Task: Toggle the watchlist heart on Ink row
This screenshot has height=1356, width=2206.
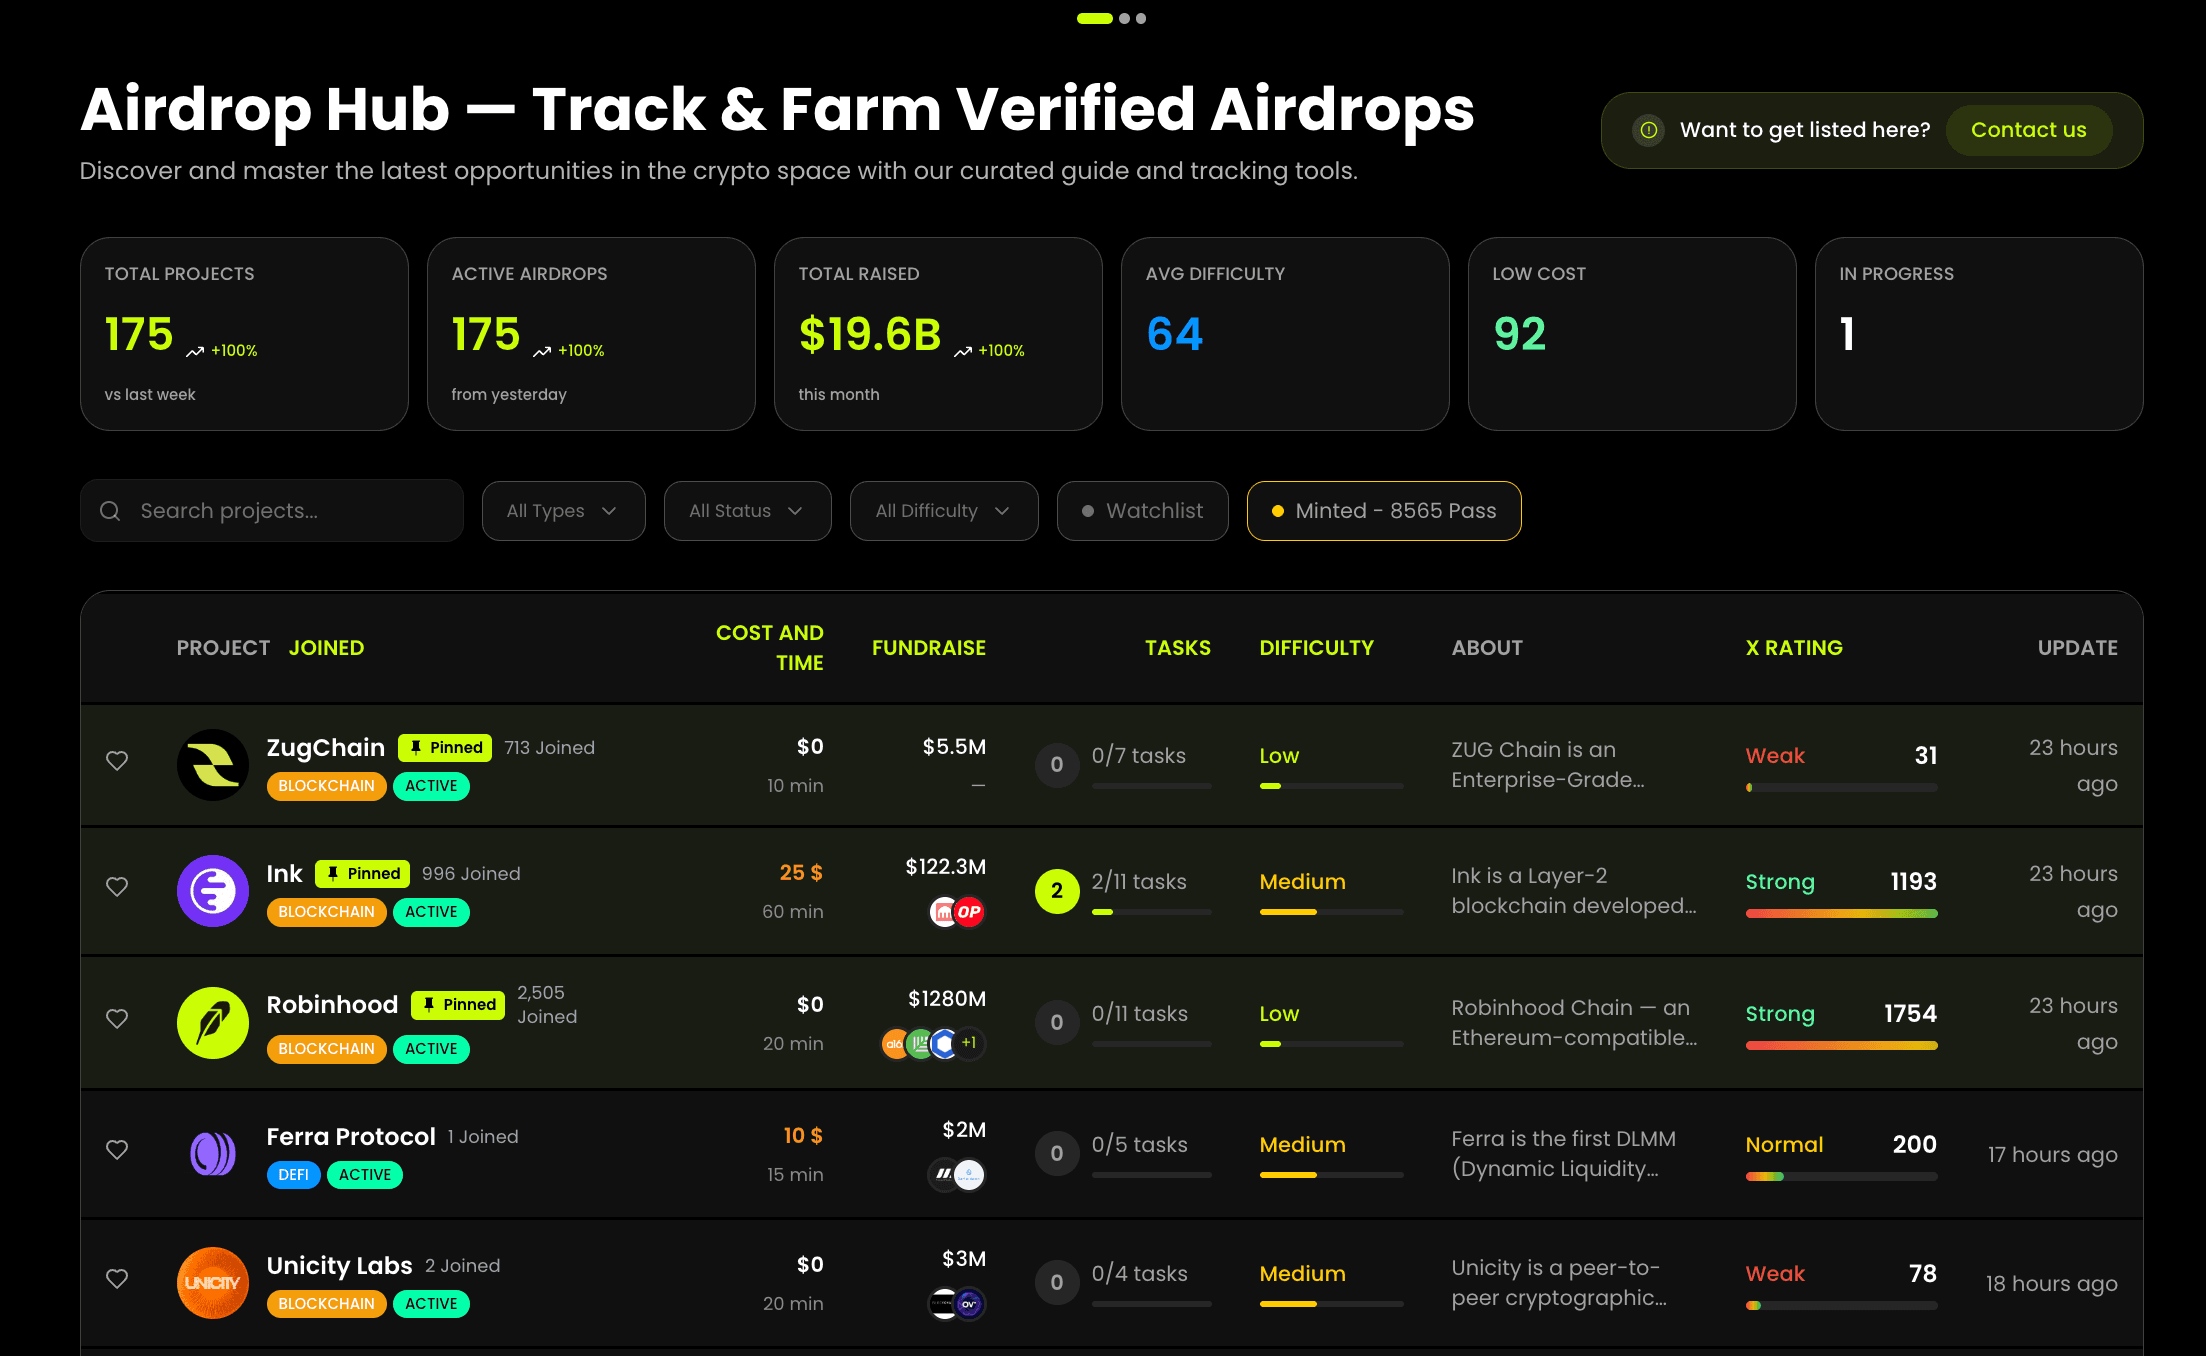Action: 117,887
